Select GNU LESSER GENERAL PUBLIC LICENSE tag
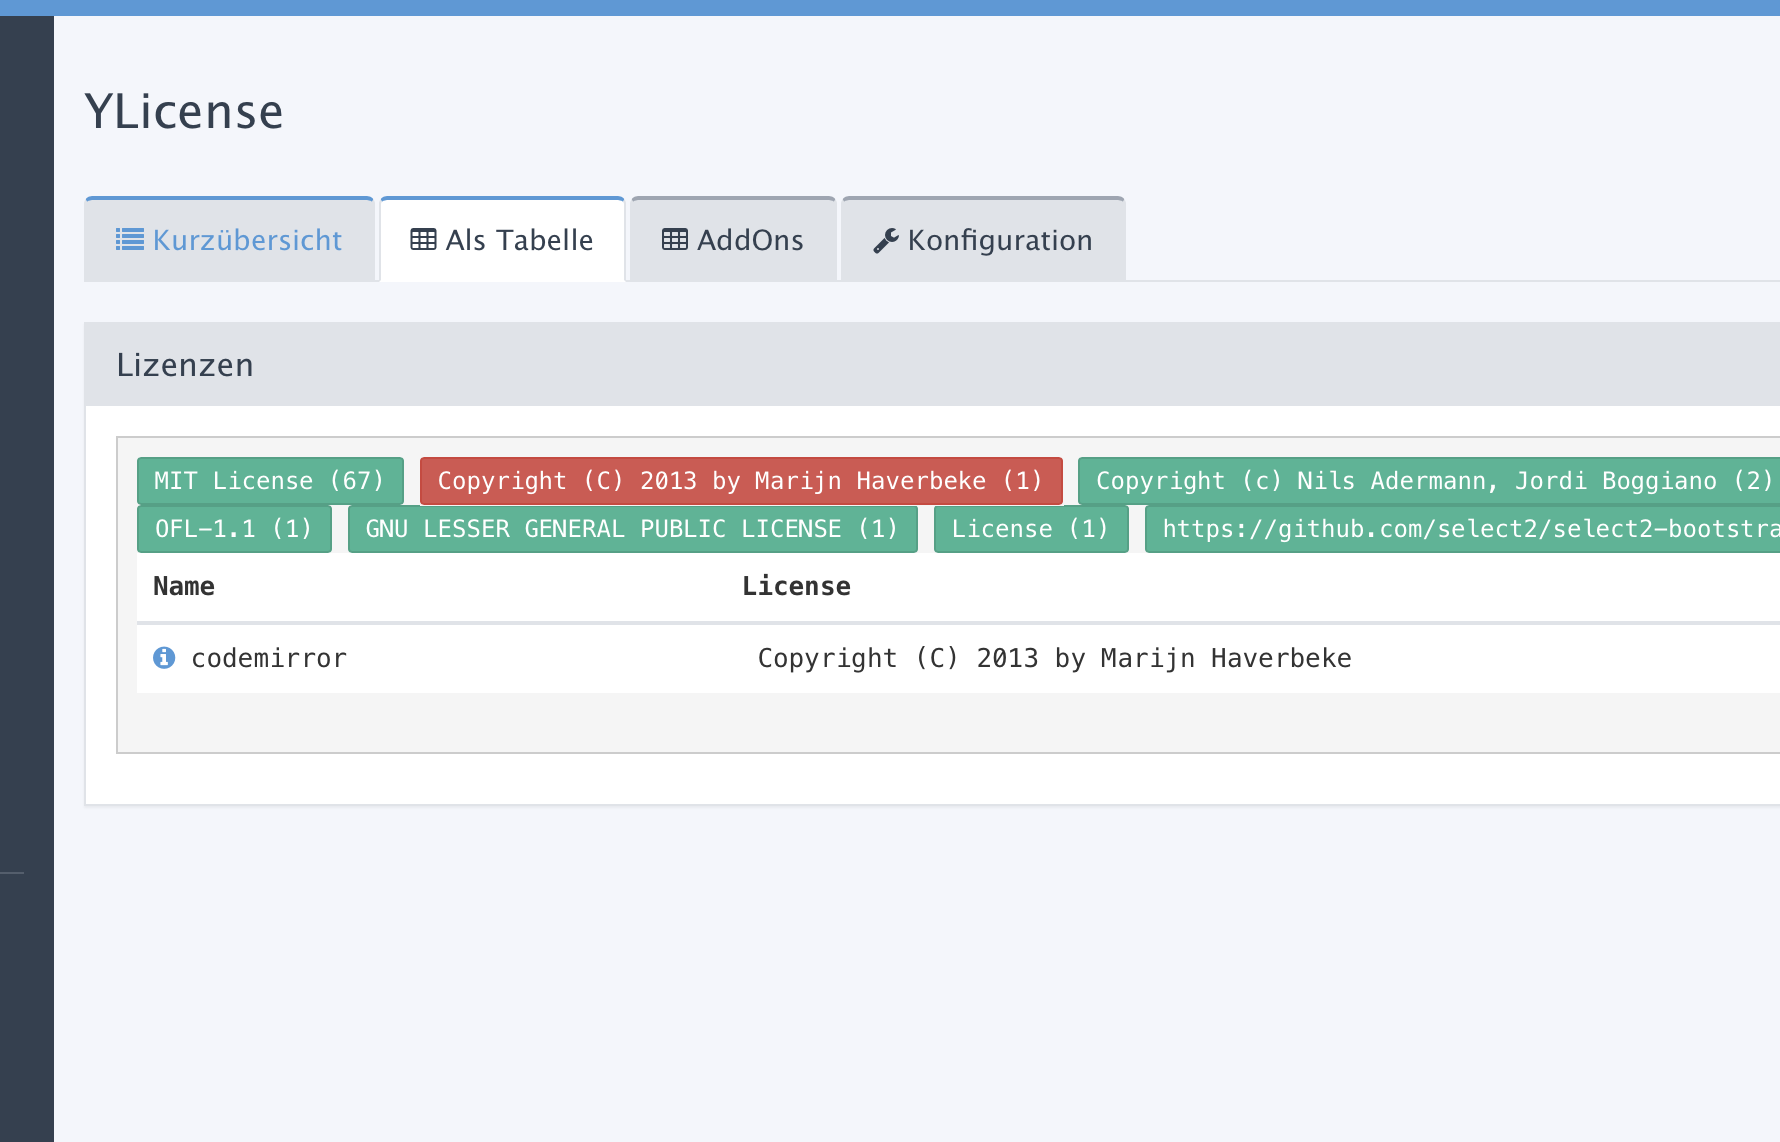Viewport: 1780px width, 1142px height. (632, 529)
